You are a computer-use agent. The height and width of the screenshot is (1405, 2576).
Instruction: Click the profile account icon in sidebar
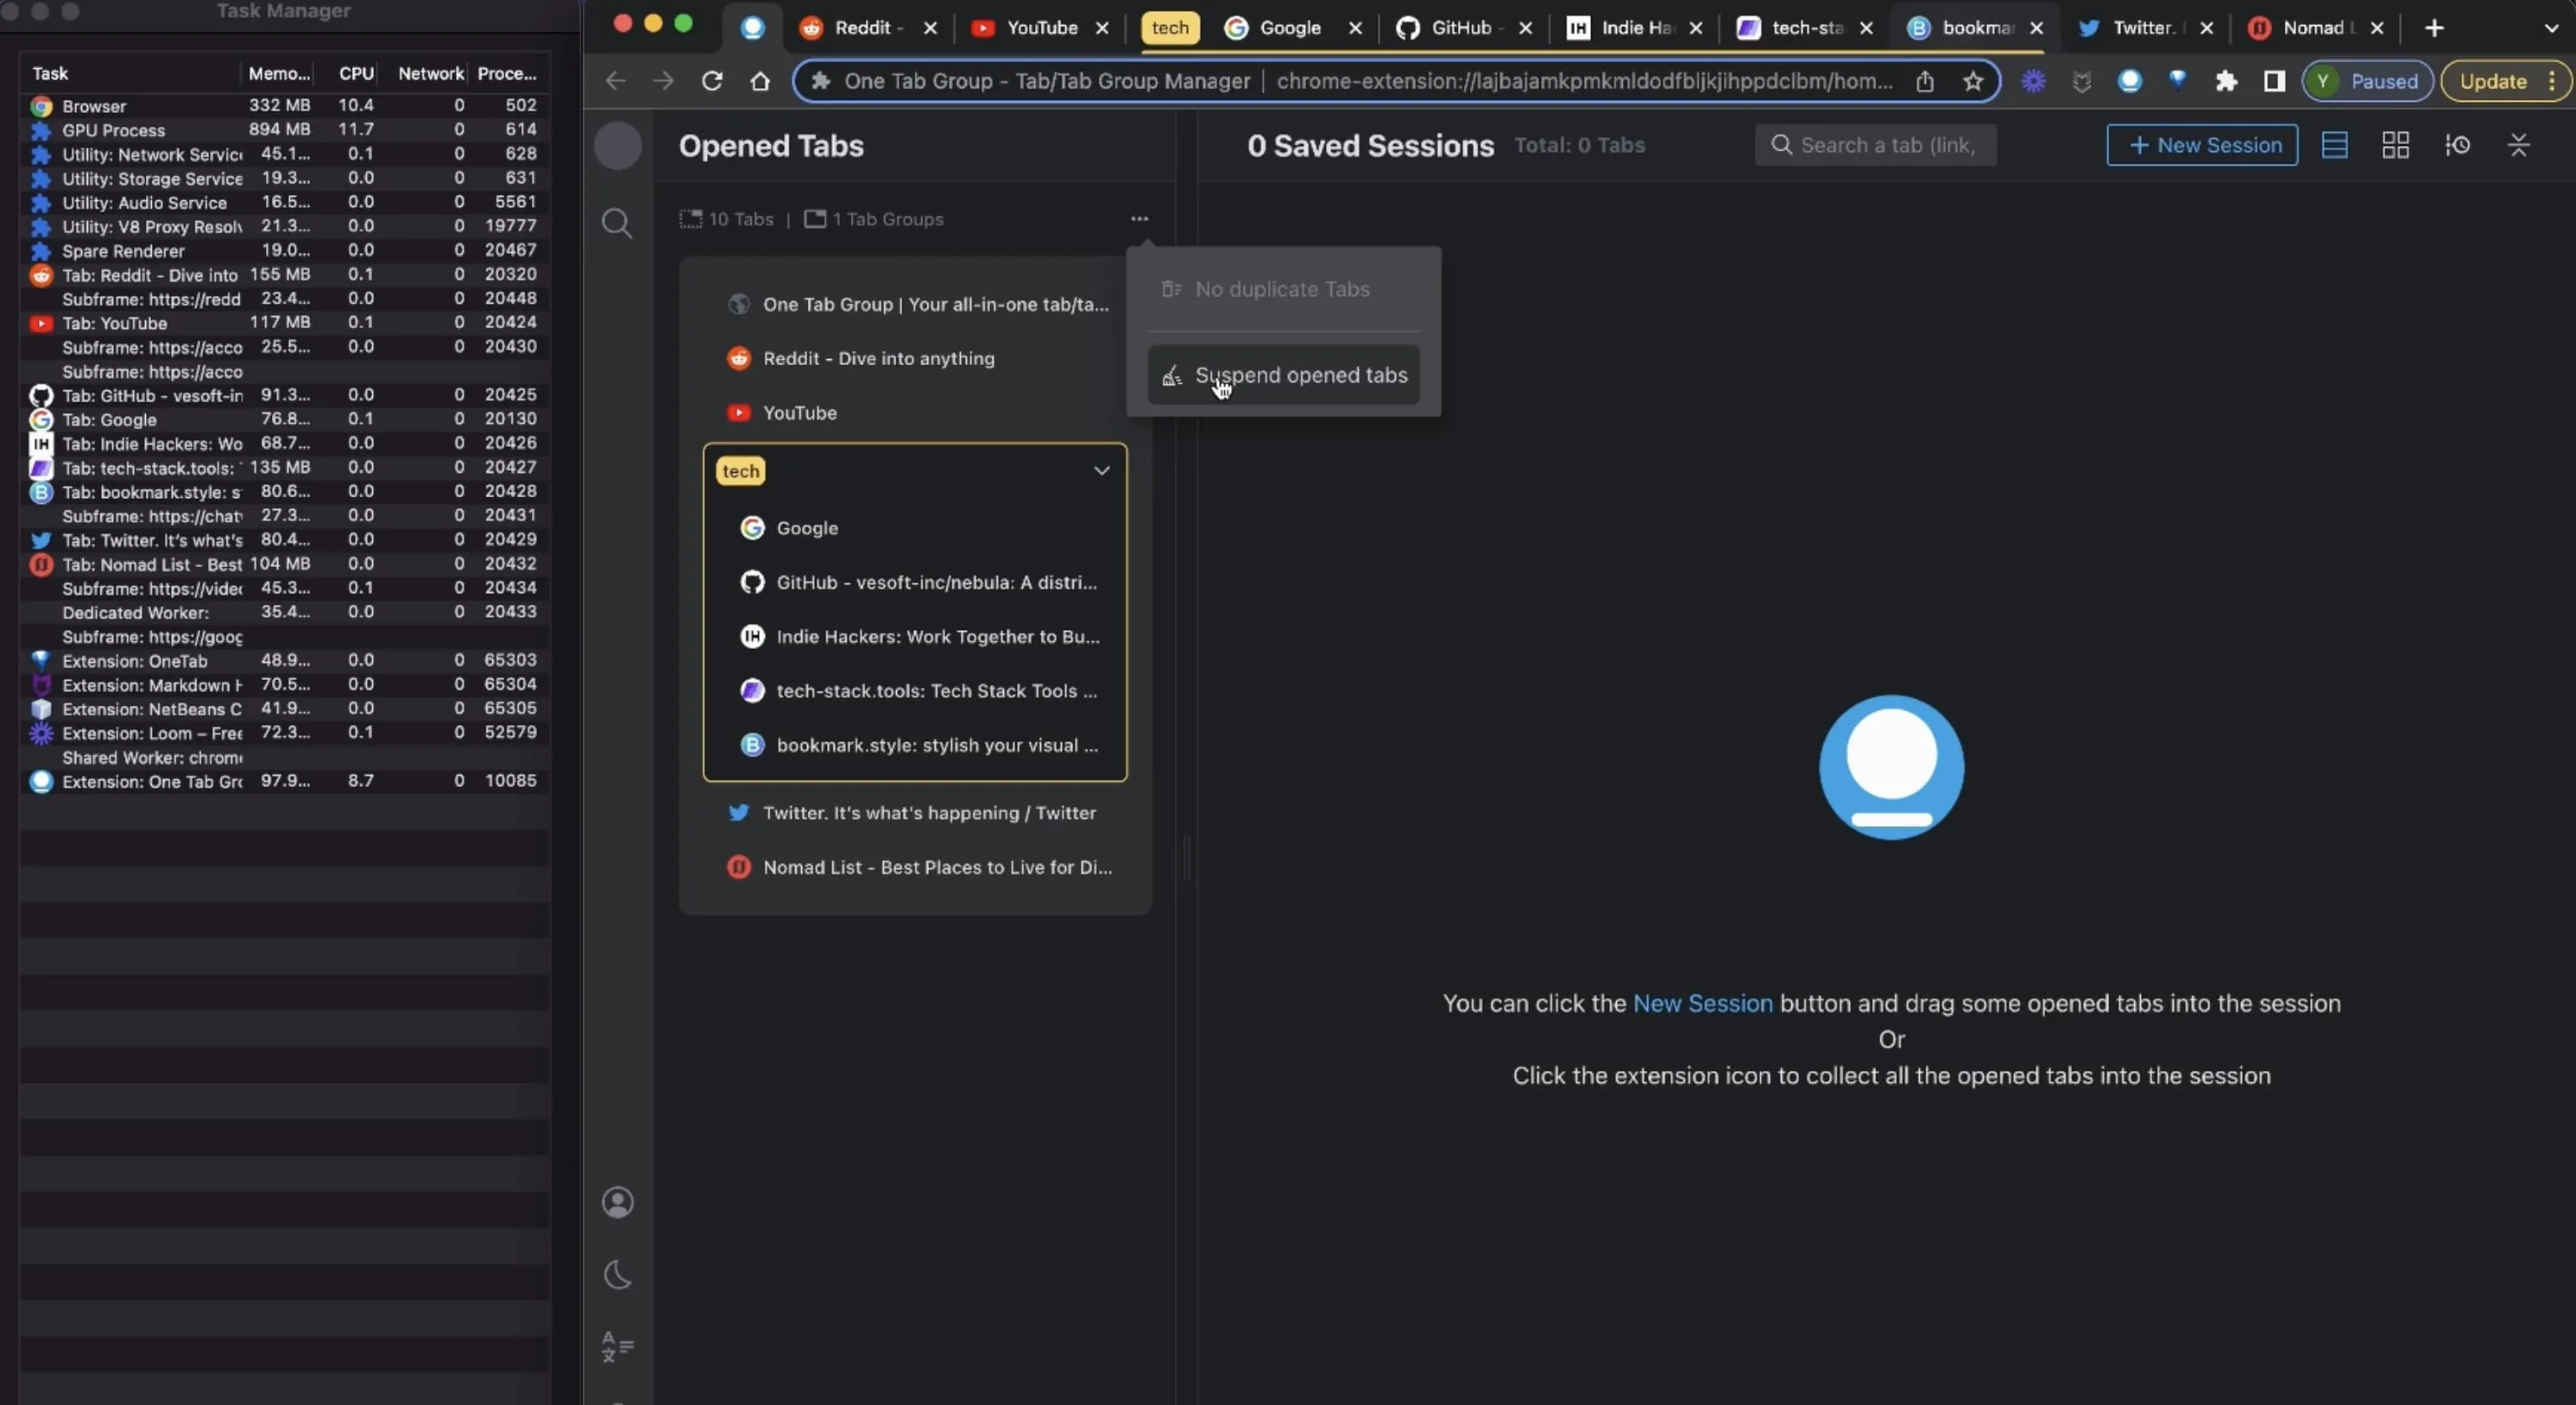(x=618, y=1202)
